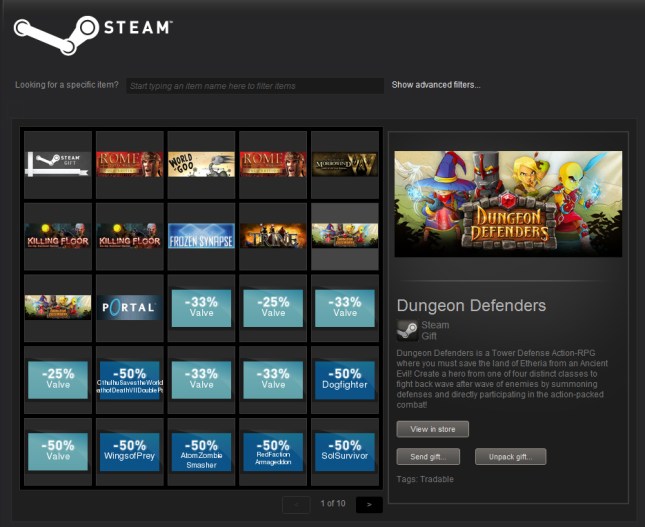Select the Frozen Synapse gift
Image resolution: width=645 pixels, height=527 pixels.
[x=201, y=236]
